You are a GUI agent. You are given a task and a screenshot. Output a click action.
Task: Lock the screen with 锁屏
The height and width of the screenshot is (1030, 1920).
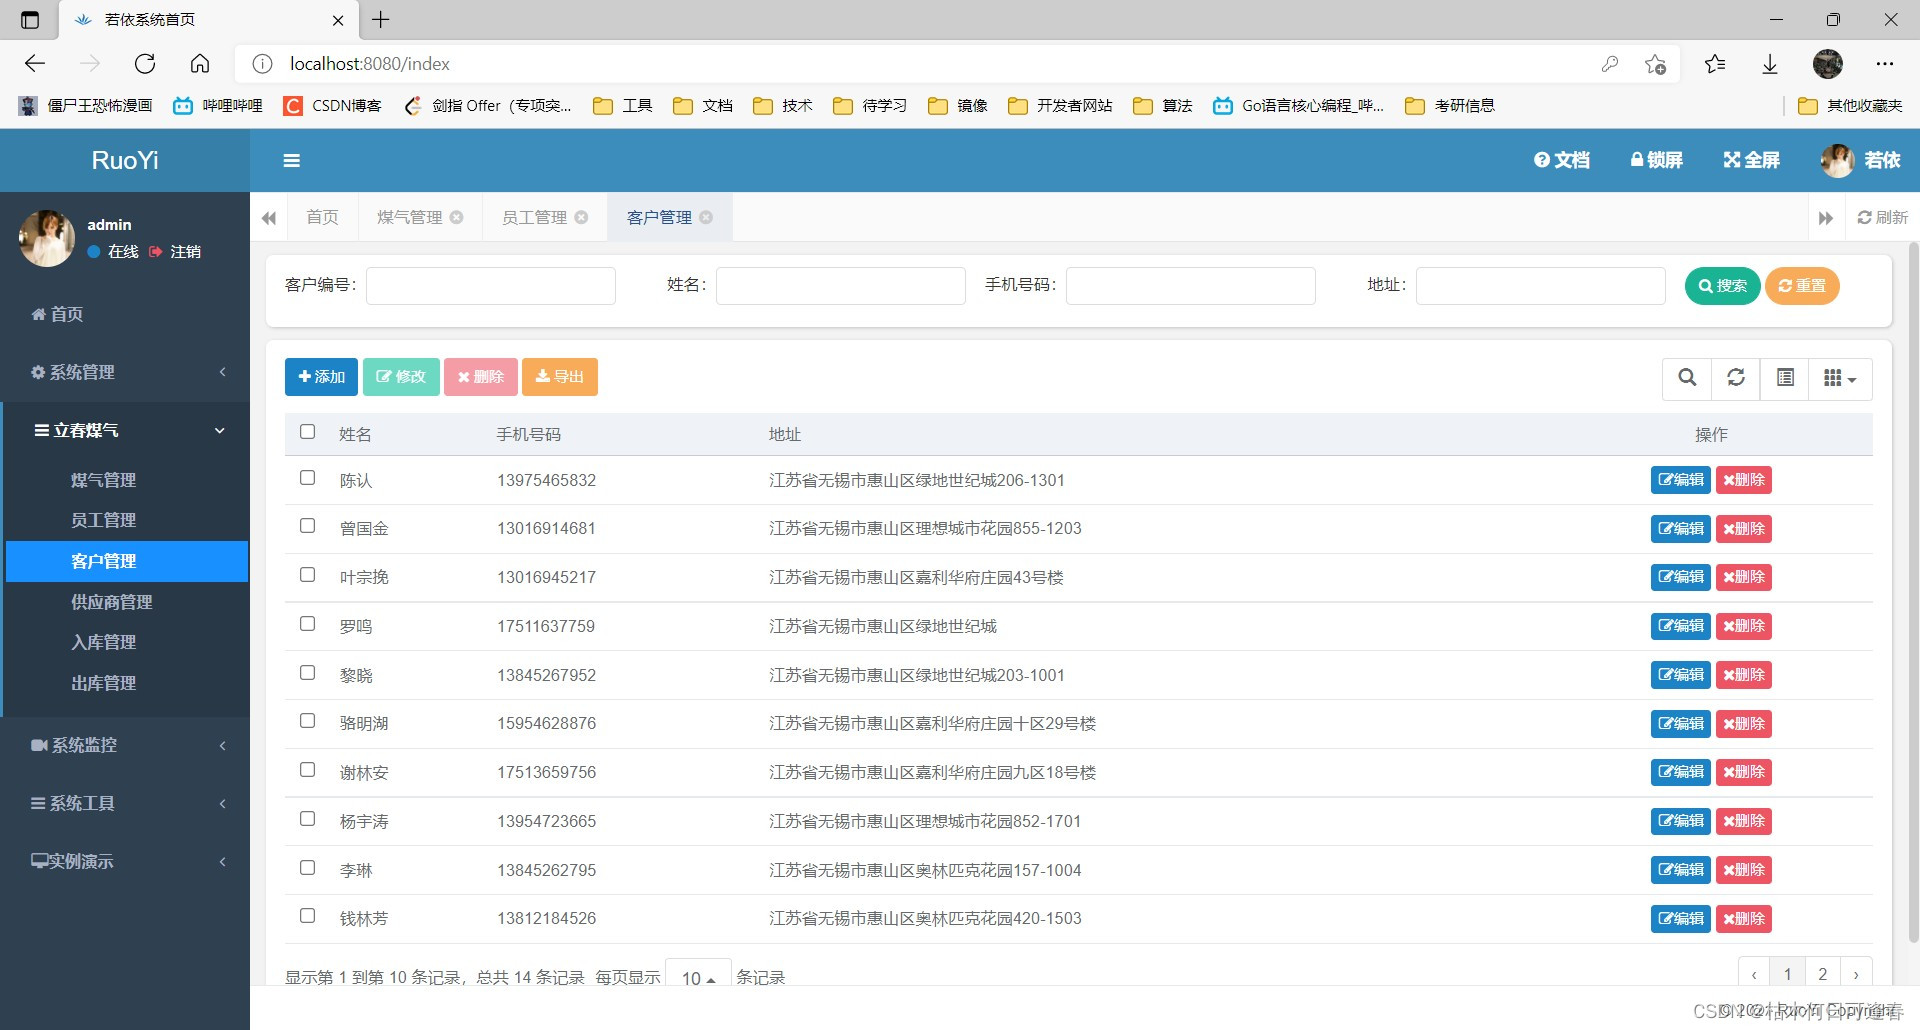pyautogui.click(x=1656, y=160)
